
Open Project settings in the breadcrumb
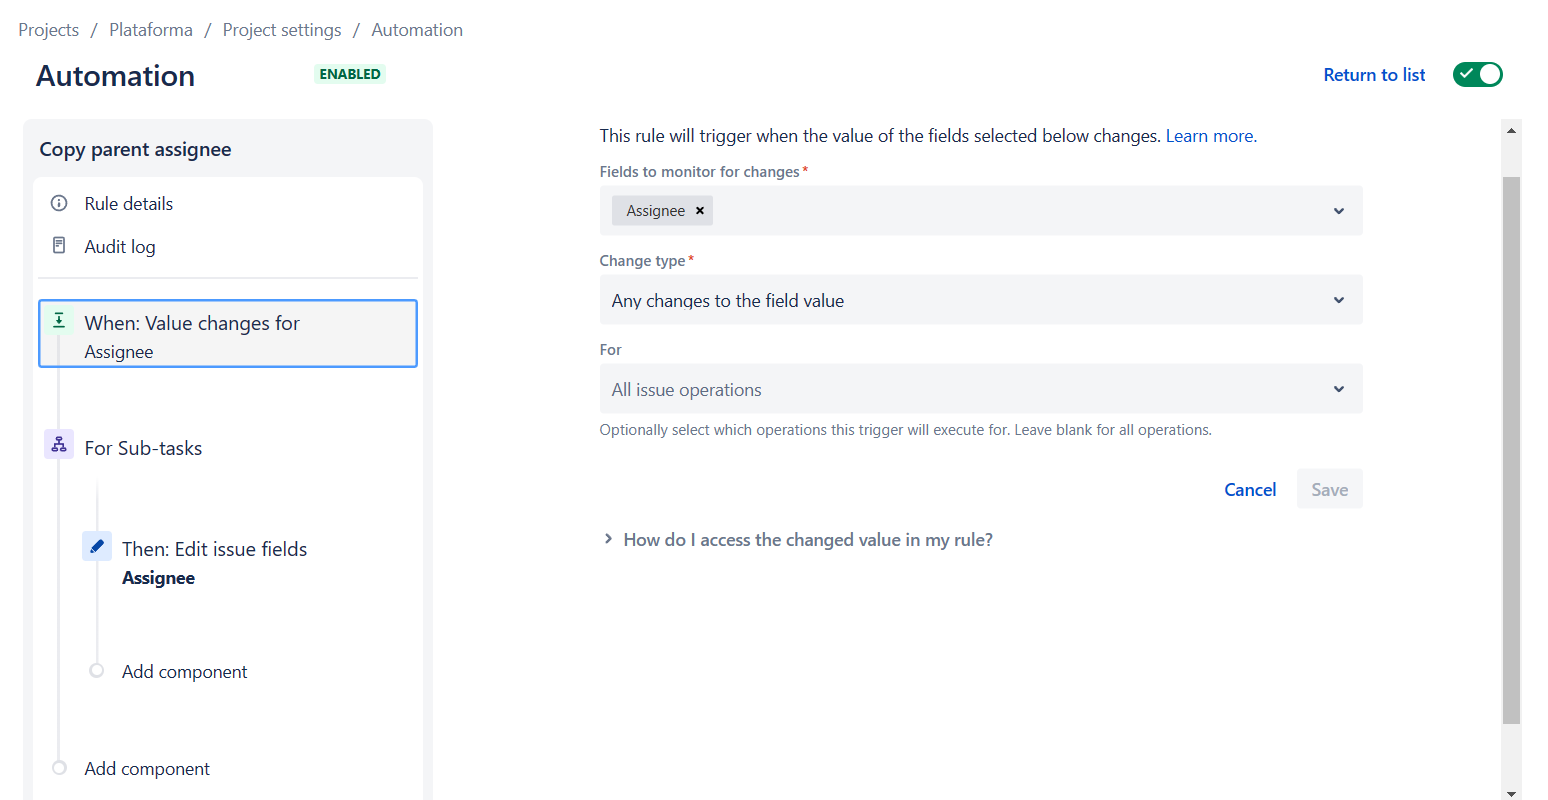coord(282,30)
